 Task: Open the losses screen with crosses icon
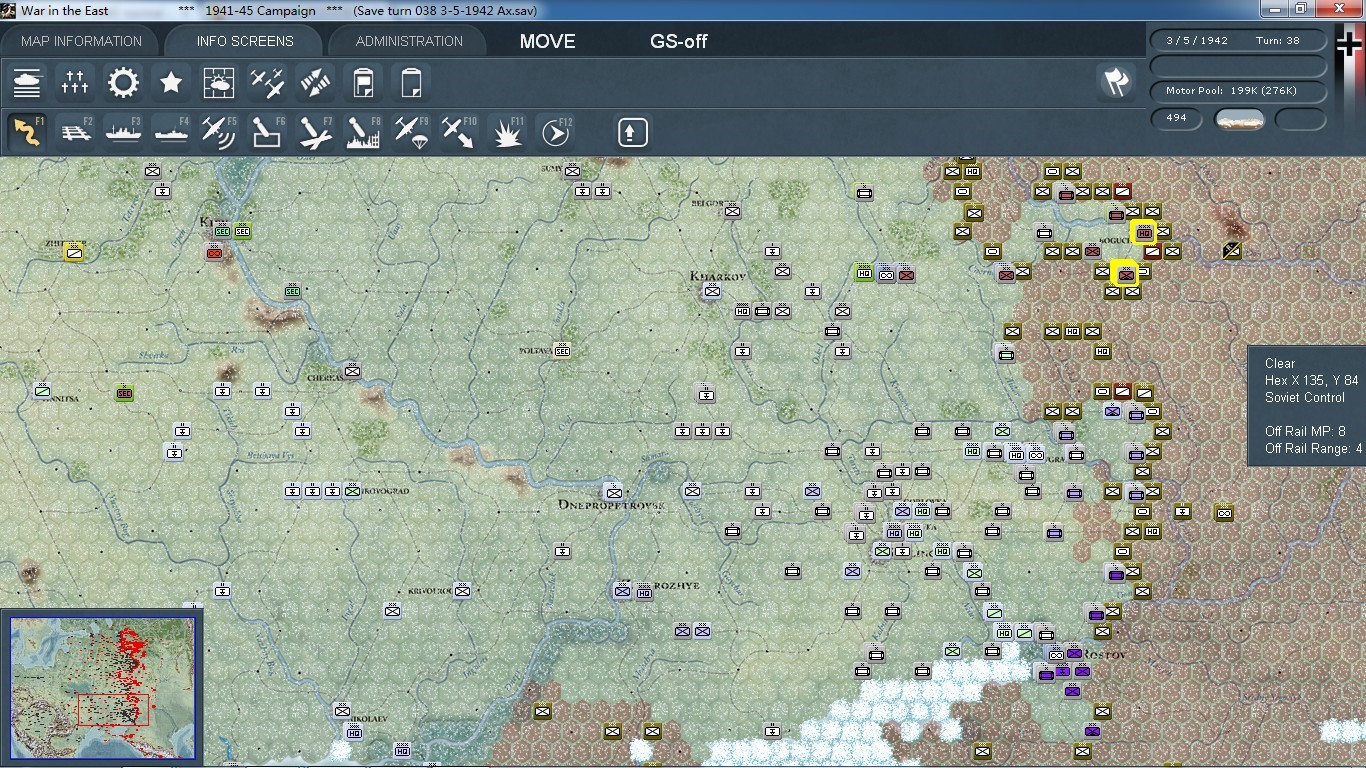point(75,83)
